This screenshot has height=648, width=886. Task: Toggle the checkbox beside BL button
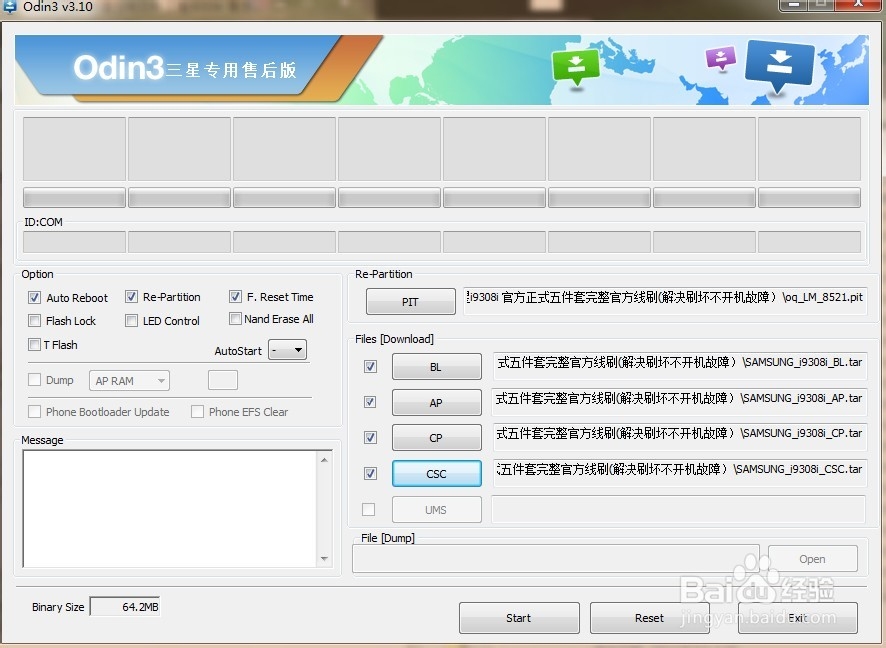tap(371, 367)
